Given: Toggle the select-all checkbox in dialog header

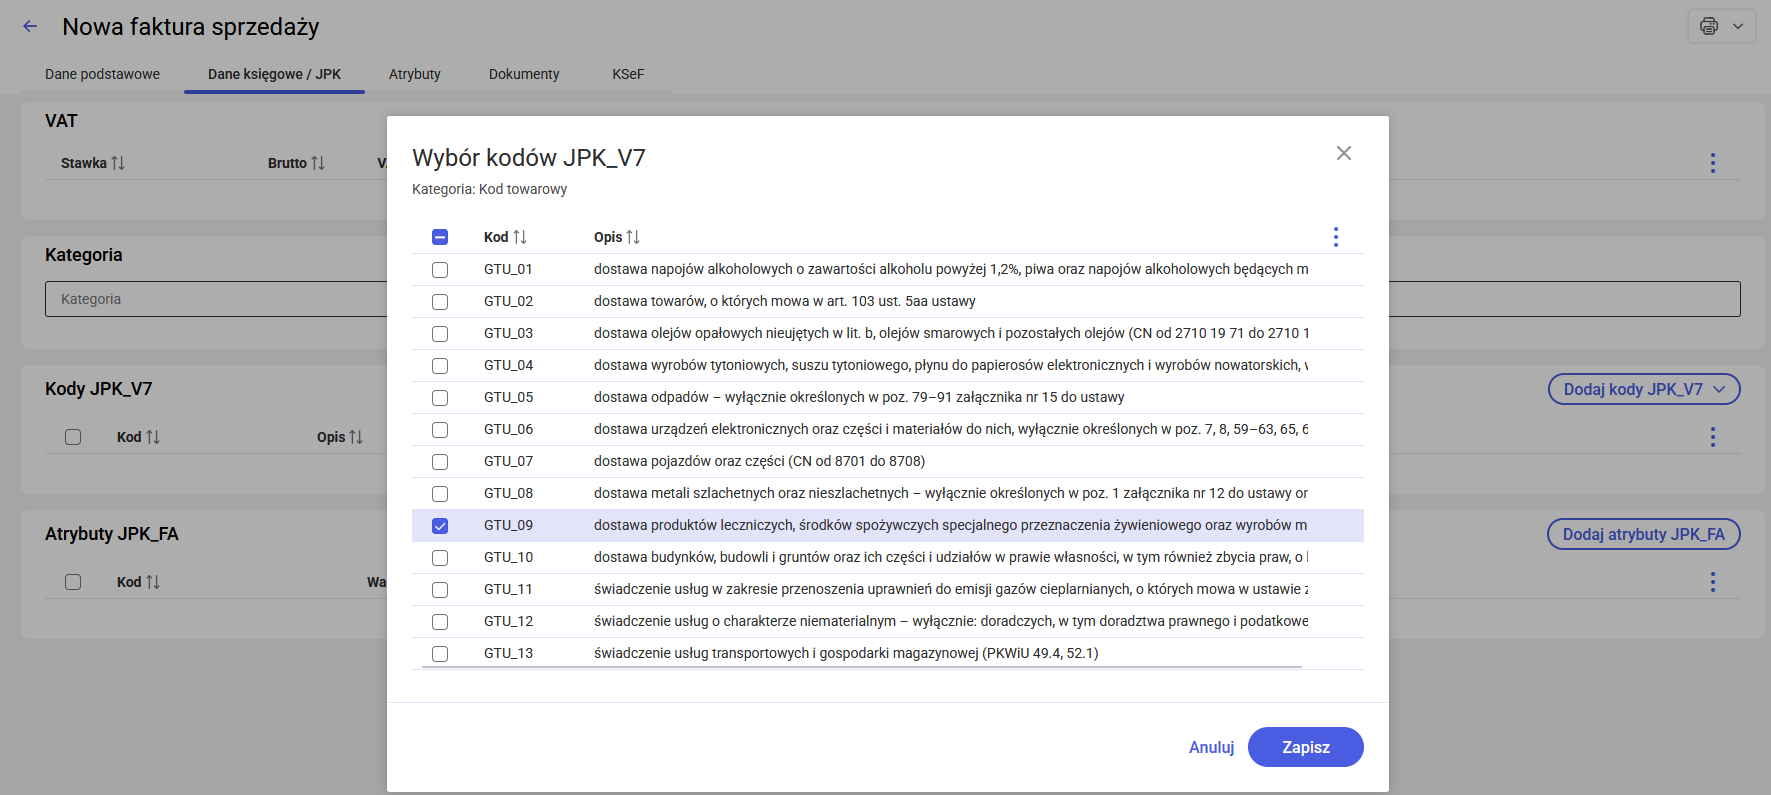Looking at the screenshot, I should pos(440,237).
